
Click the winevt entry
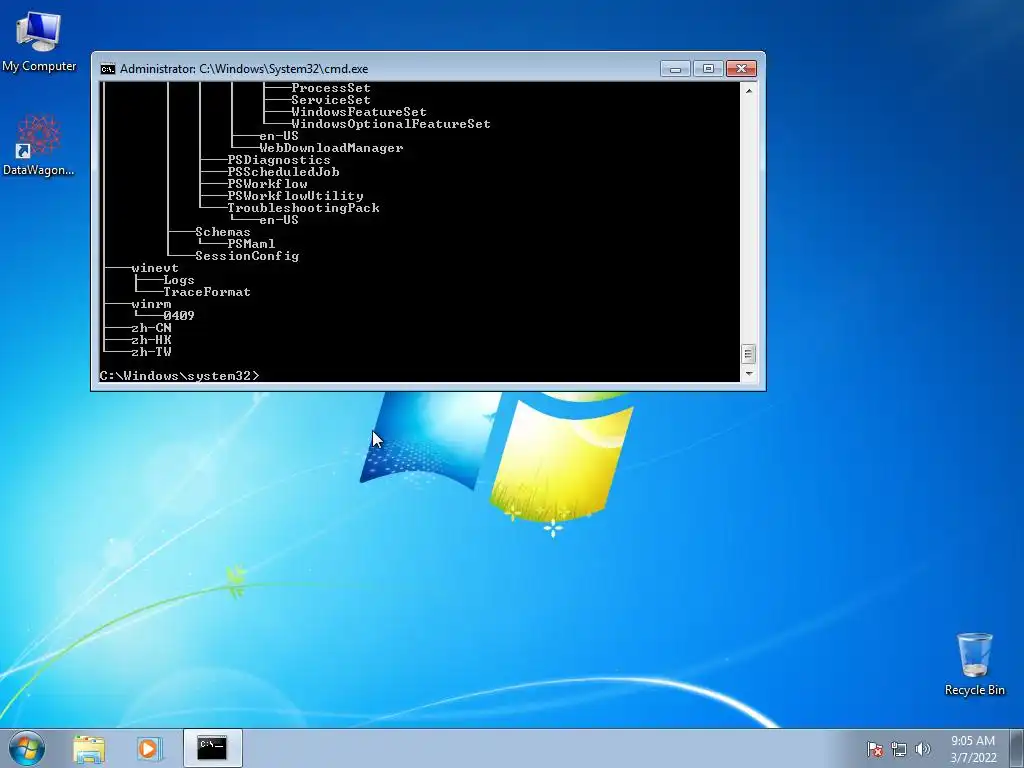155,268
